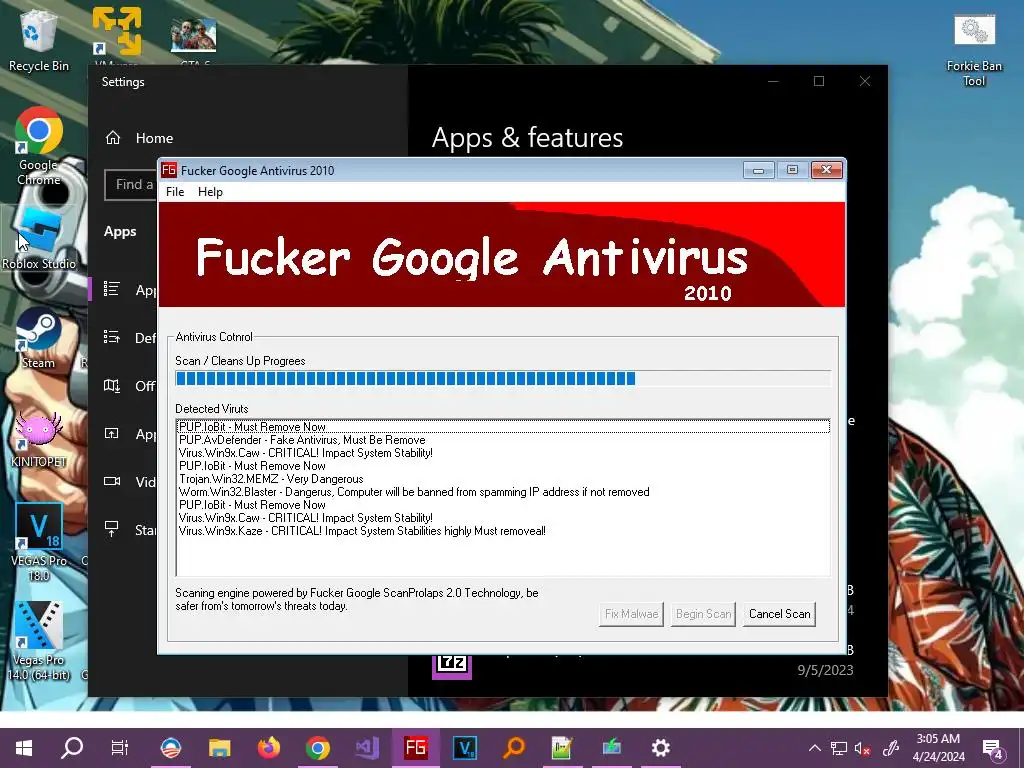The height and width of the screenshot is (768, 1024).
Task: Select the first 'PUP.IoBit - Must Remove Now' row
Action: 503,426
